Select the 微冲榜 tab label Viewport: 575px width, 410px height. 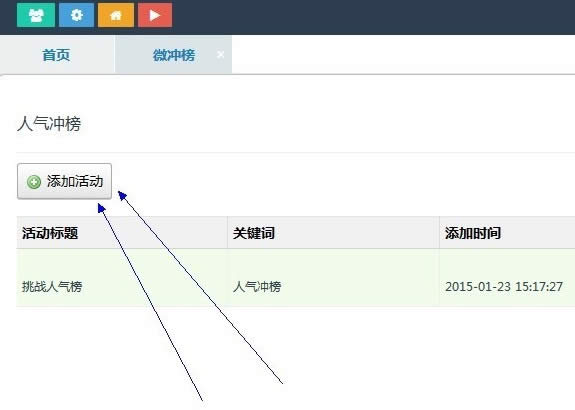[x=174, y=55]
